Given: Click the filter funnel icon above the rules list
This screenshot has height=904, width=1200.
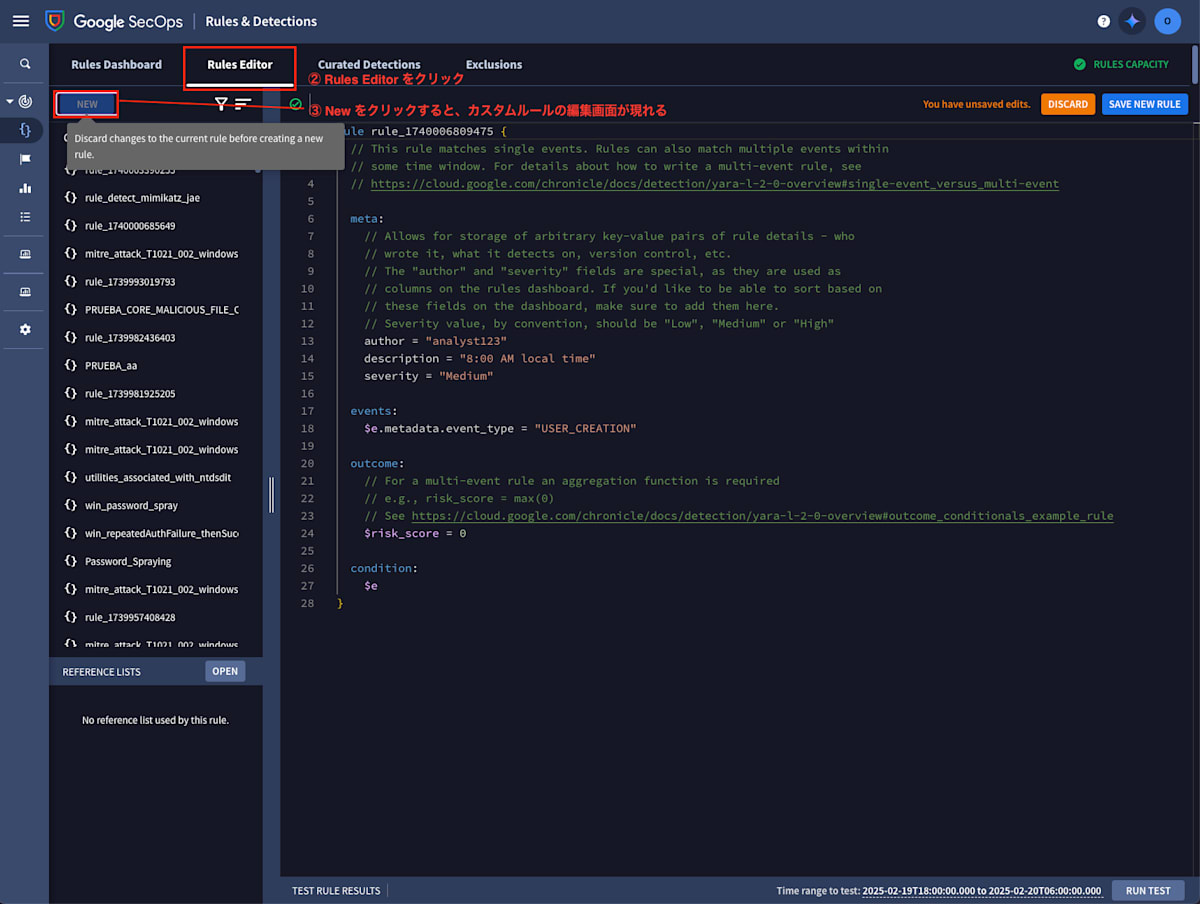Looking at the screenshot, I should pos(221,103).
